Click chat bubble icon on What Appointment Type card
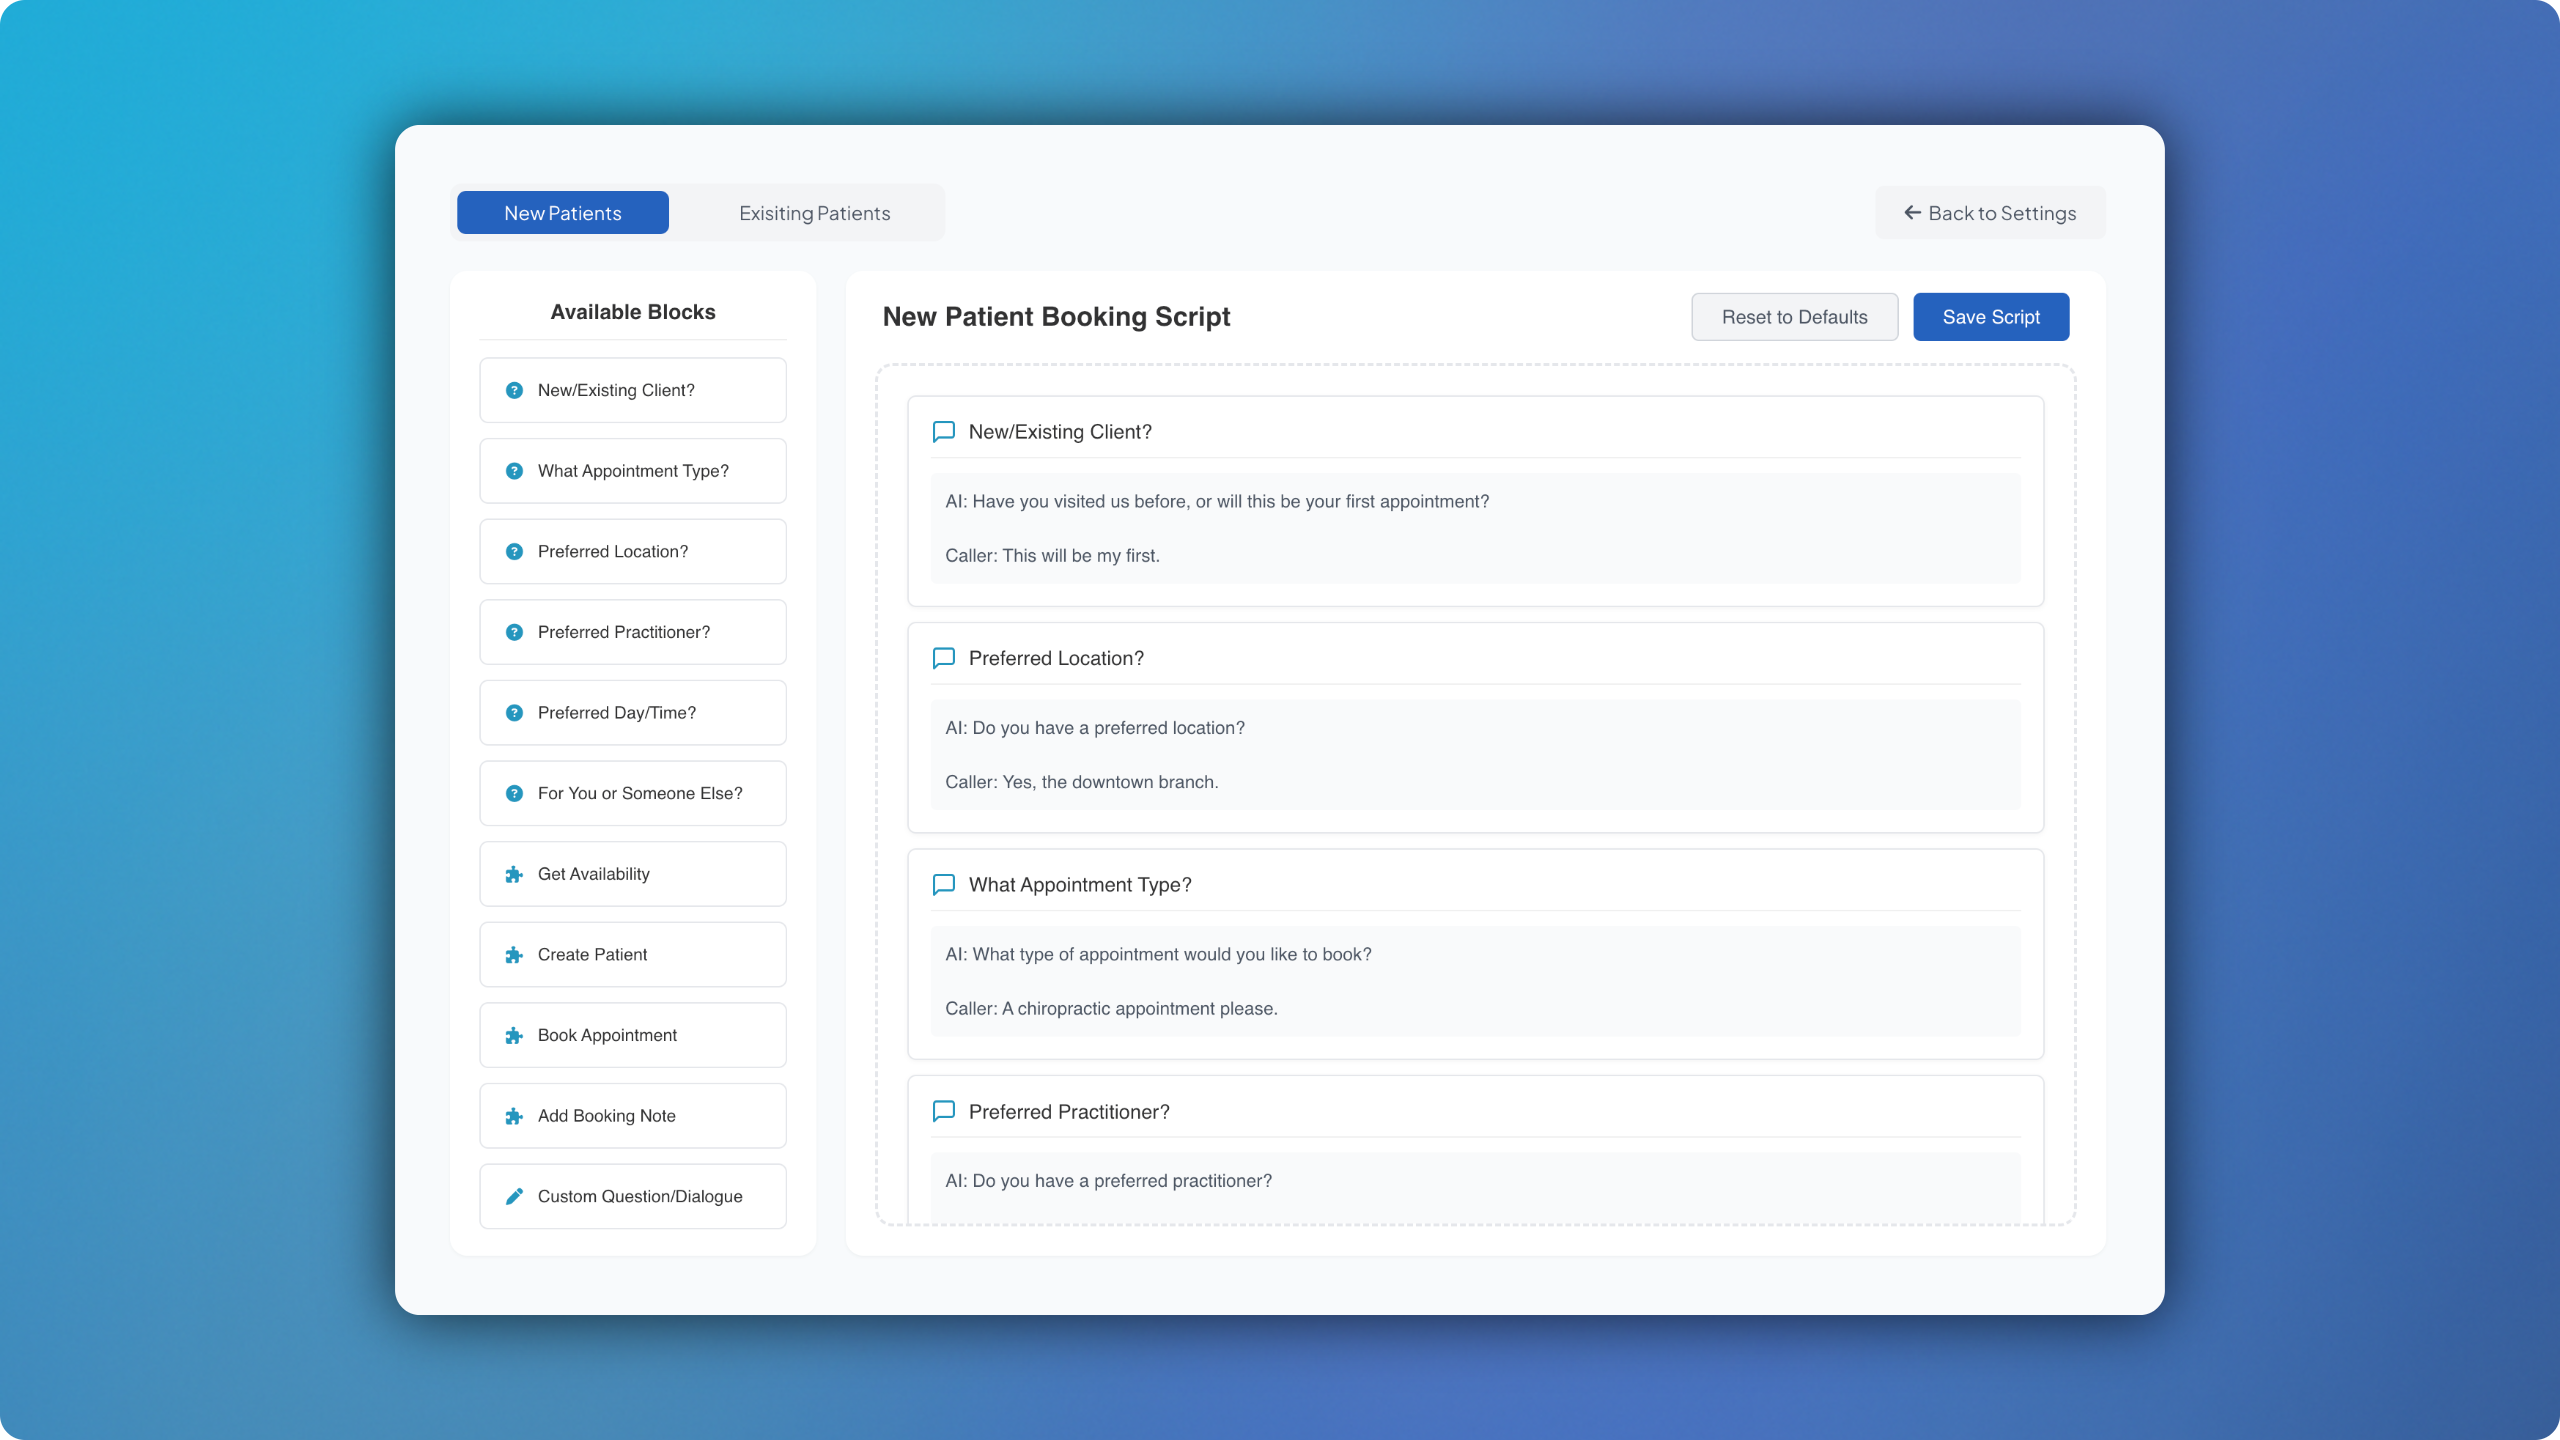This screenshot has width=2560, height=1440. point(943,885)
